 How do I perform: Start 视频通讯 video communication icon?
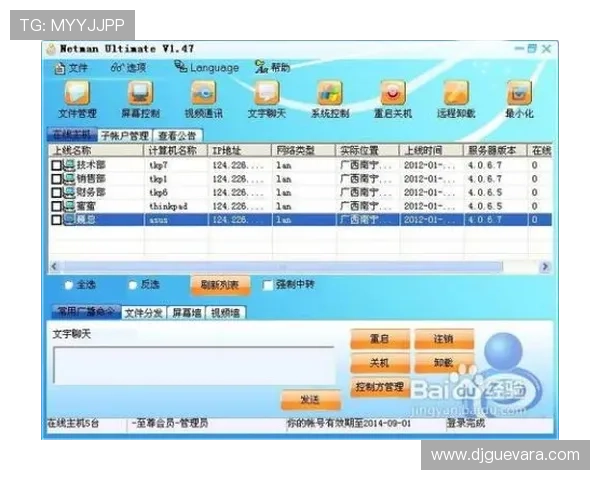pyautogui.click(x=204, y=93)
